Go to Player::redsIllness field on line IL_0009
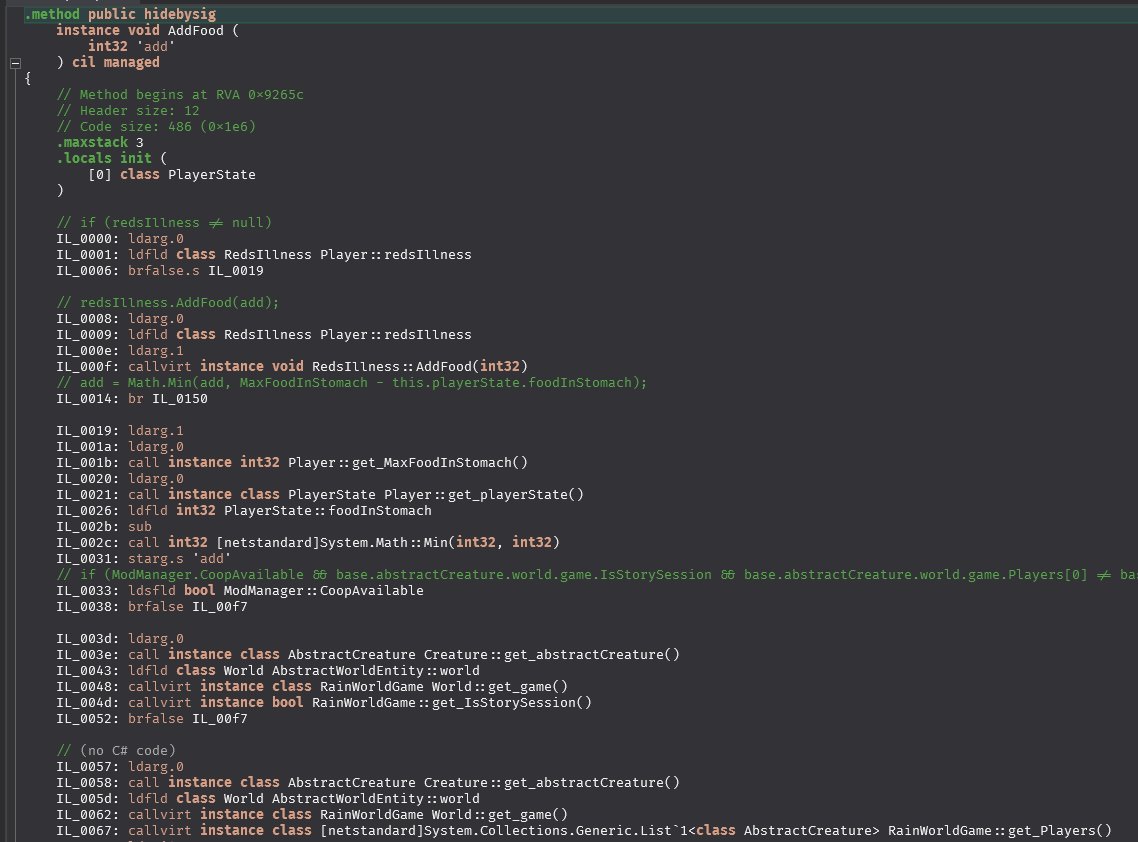1138x842 pixels. (395, 335)
